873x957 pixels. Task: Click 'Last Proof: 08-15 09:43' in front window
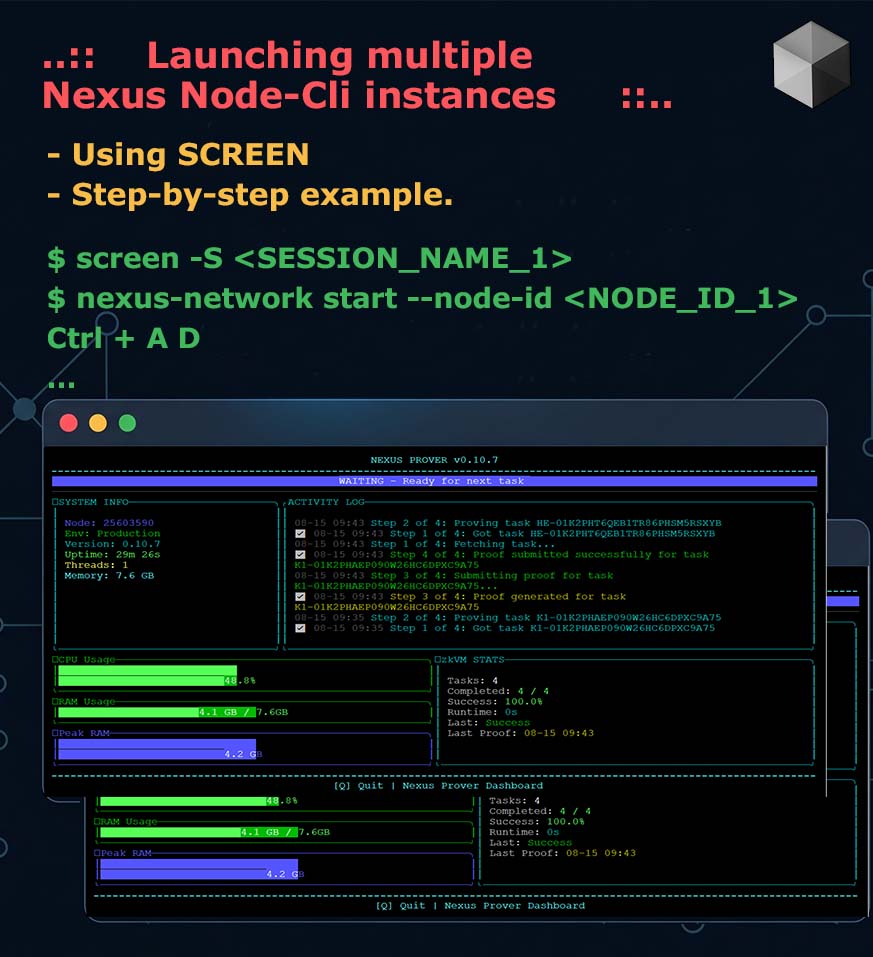pos(521,733)
